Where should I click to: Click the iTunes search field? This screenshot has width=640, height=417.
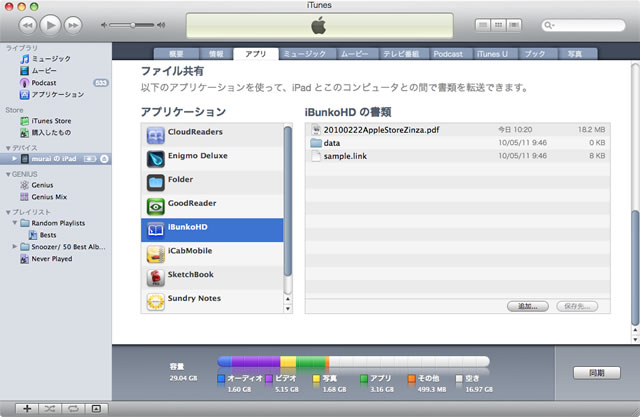583,25
